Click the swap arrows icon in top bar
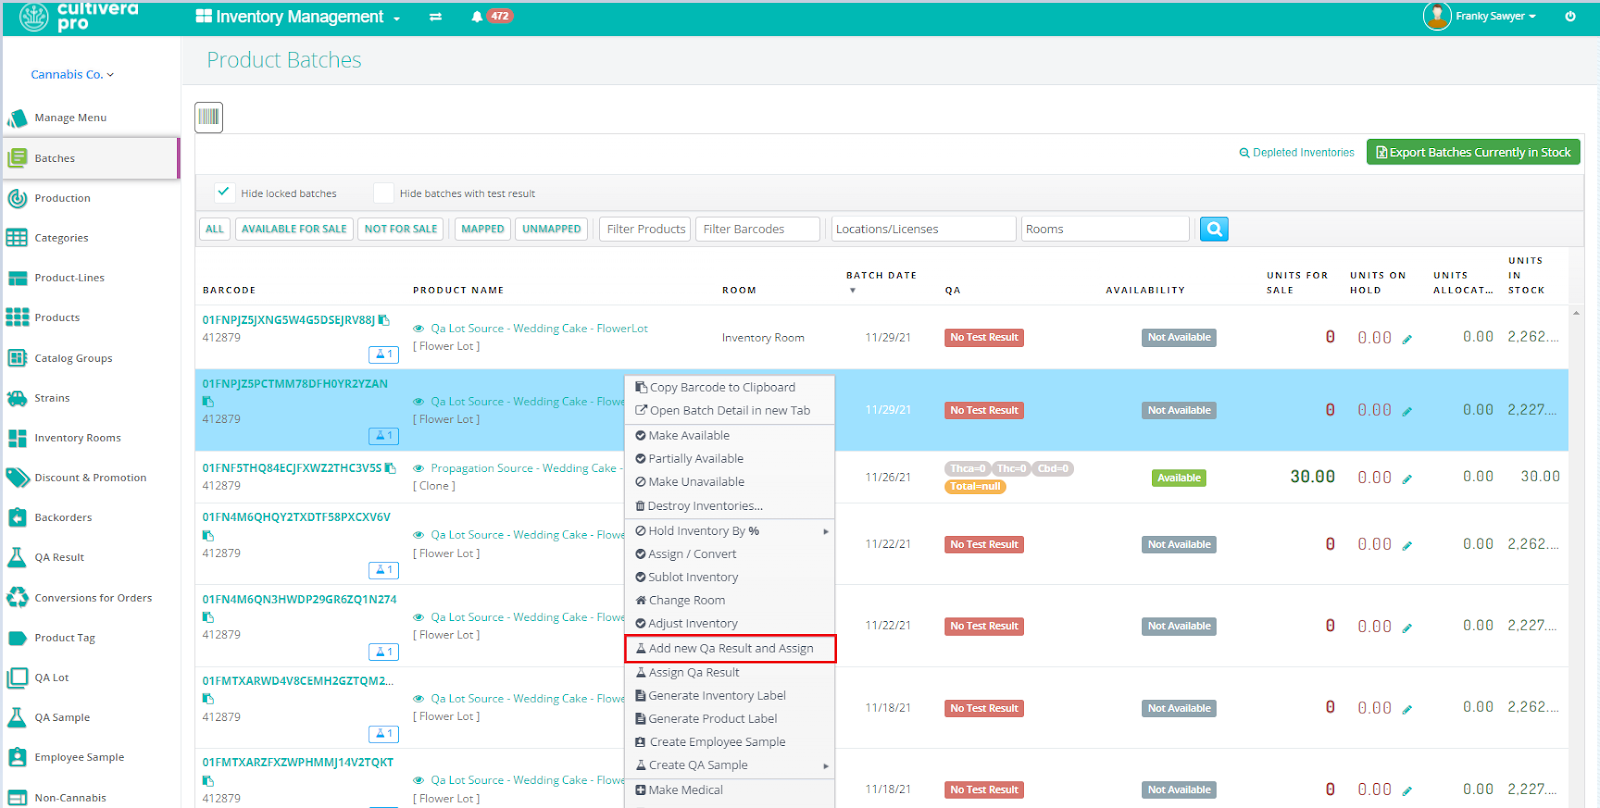Viewport: 1600px width, 808px height. click(x=436, y=17)
